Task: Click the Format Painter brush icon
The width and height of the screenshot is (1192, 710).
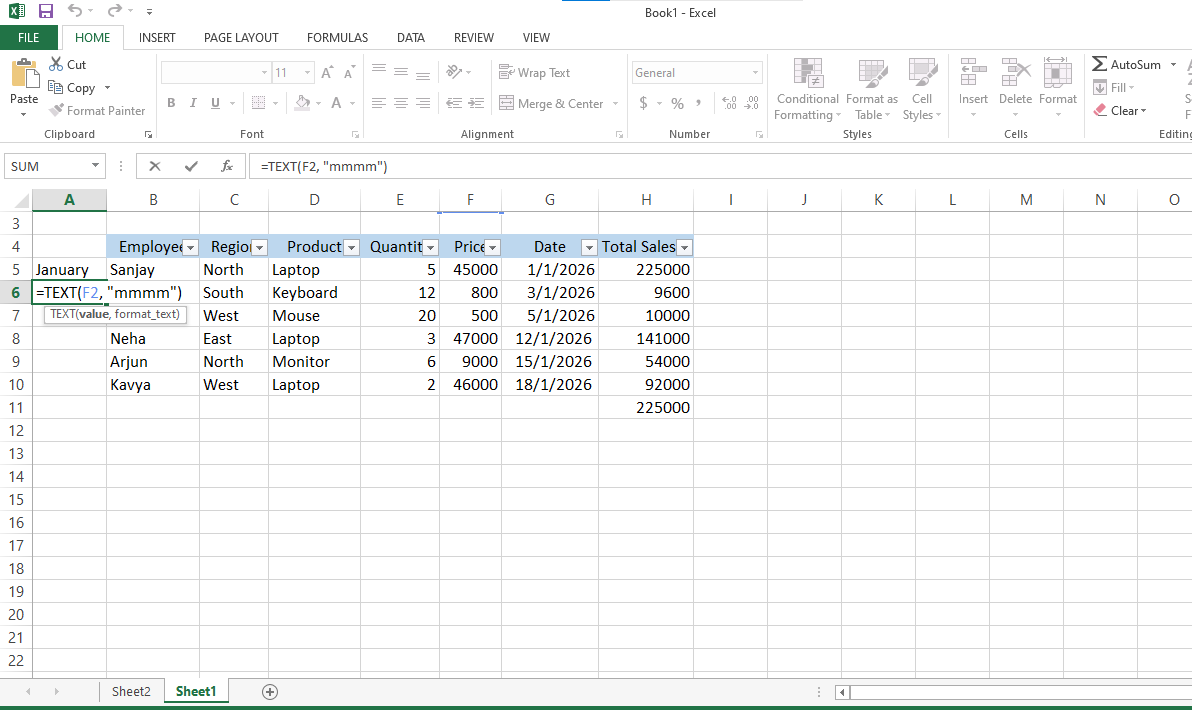Action: 56,111
